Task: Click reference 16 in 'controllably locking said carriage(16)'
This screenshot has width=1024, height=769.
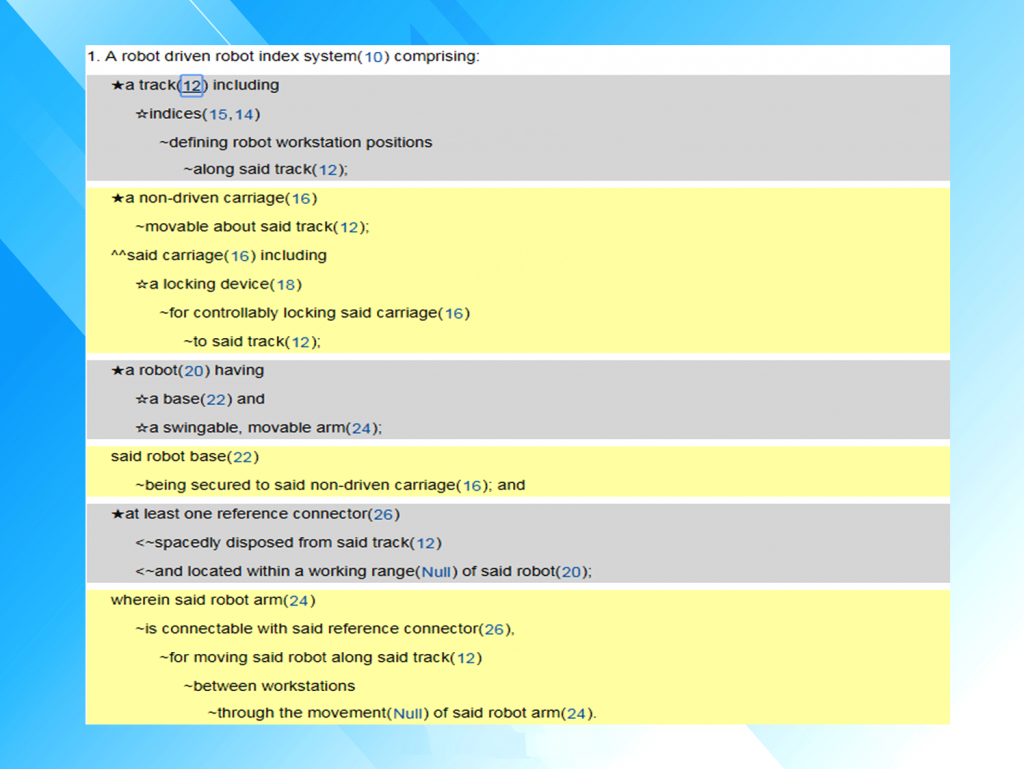Action: pos(454,313)
